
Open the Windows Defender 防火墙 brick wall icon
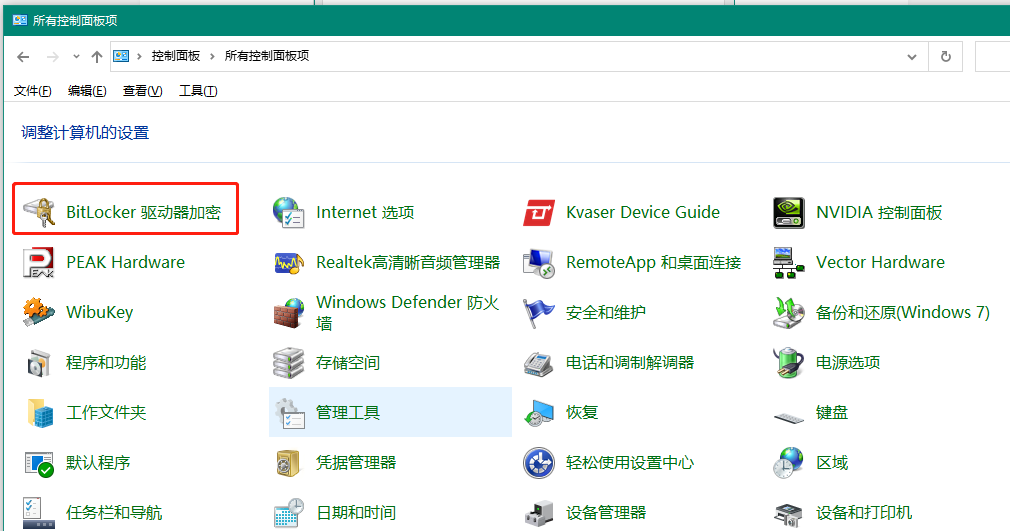289,313
